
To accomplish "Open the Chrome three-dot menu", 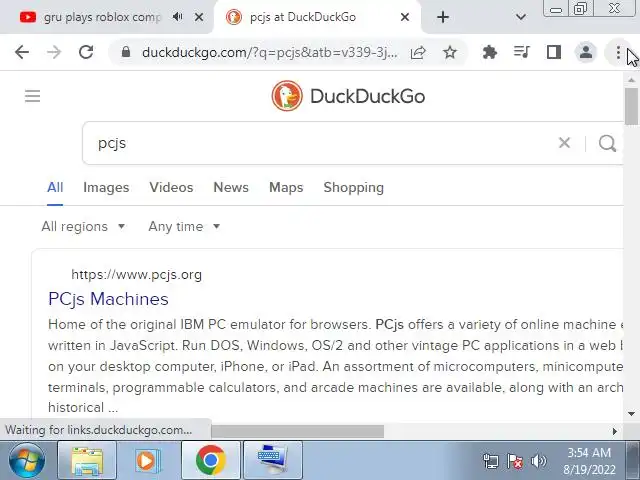I will 618,52.
